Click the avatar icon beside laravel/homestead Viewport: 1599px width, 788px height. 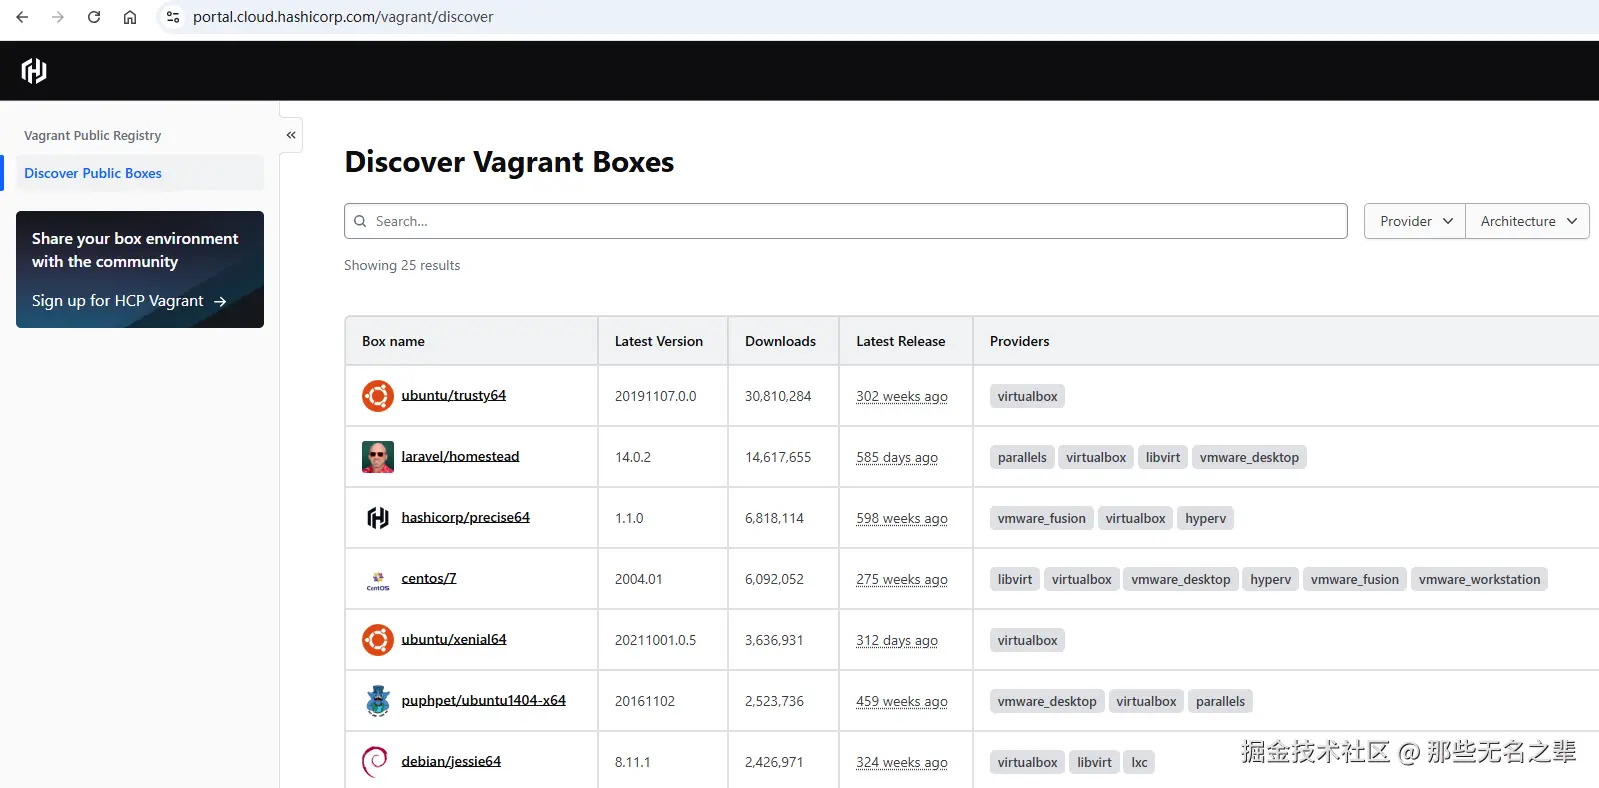(377, 457)
